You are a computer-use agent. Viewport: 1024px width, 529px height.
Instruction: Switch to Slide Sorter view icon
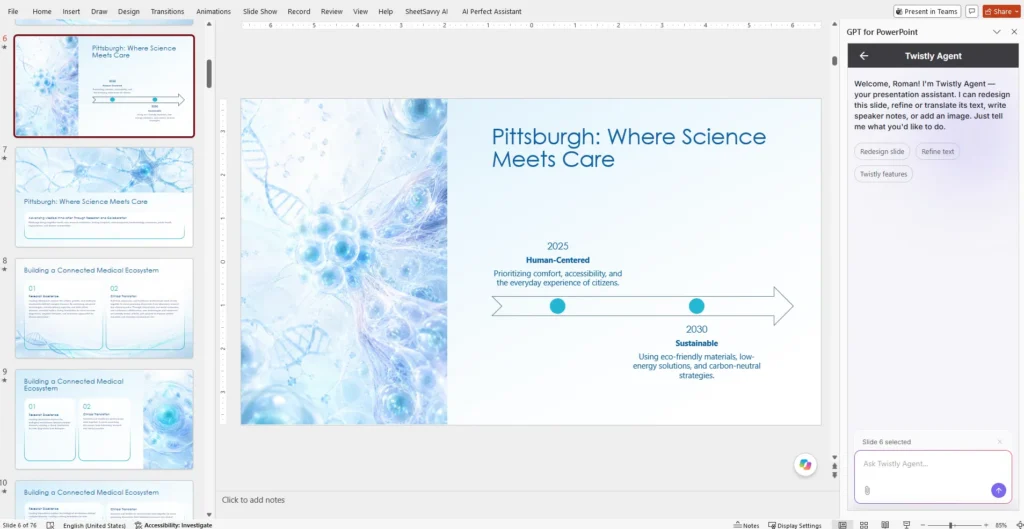(864, 525)
